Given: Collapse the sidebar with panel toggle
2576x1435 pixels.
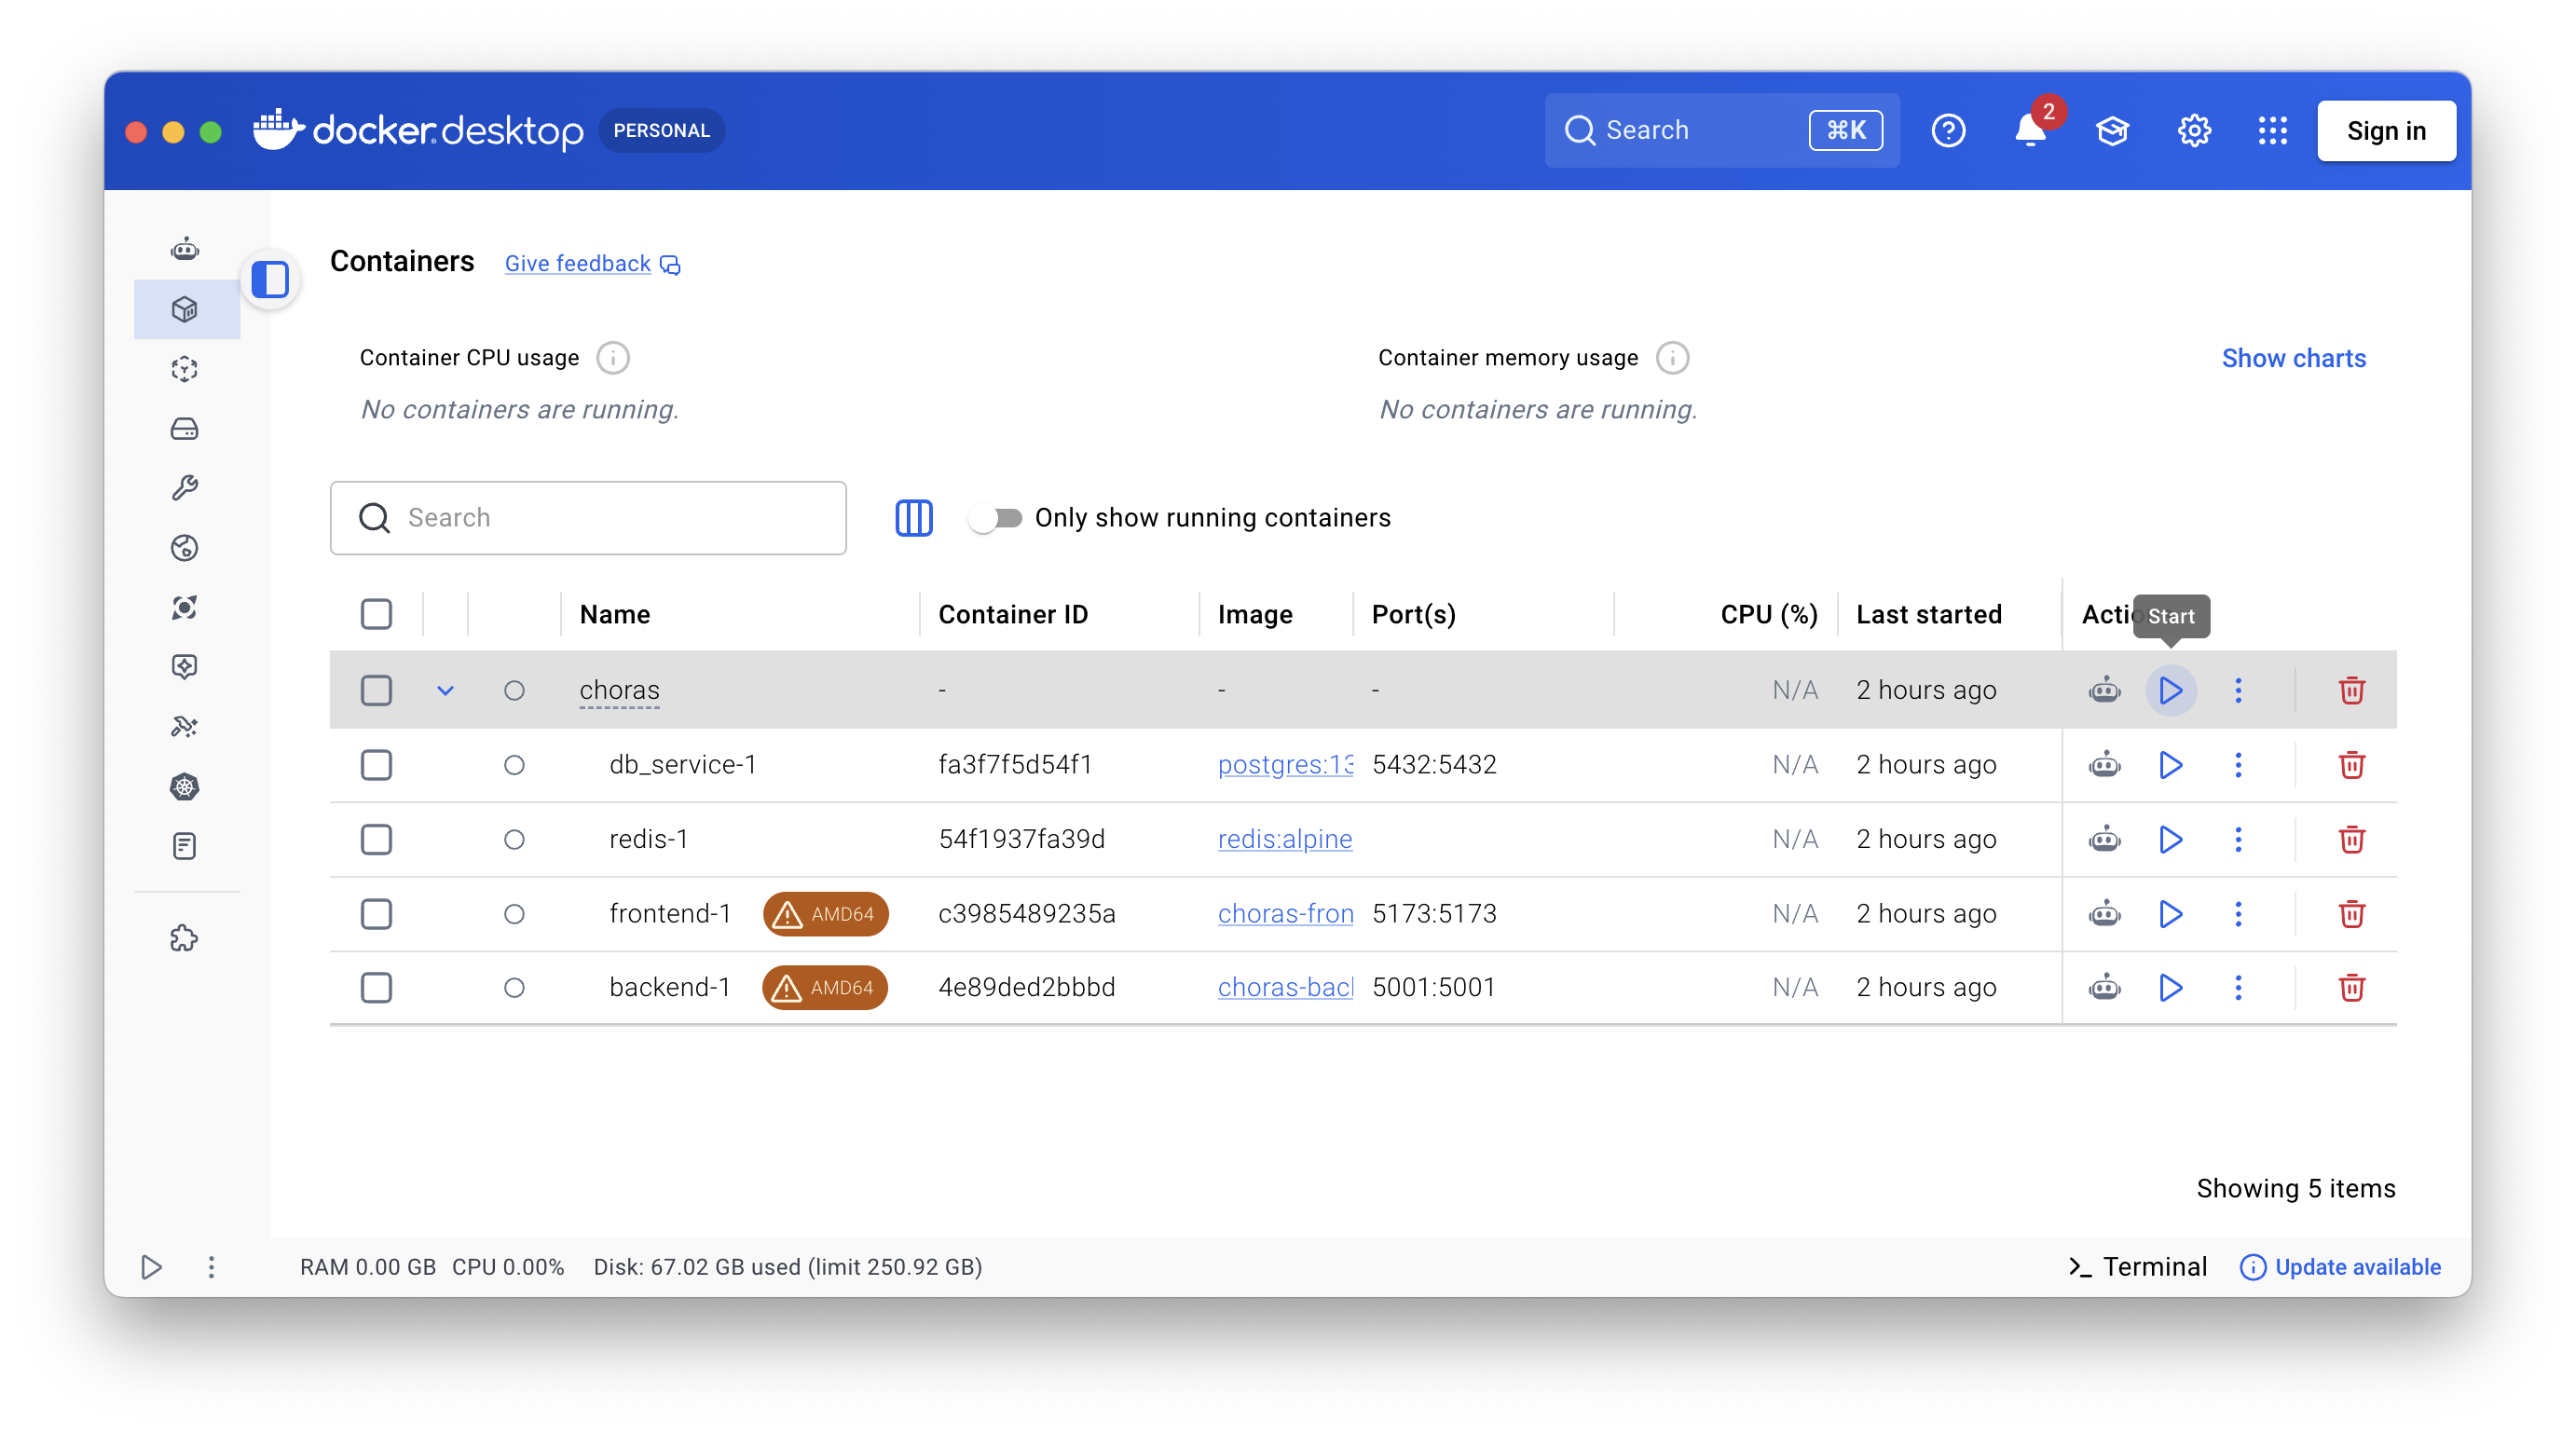Looking at the screenshot, I should tap(270, 279).
